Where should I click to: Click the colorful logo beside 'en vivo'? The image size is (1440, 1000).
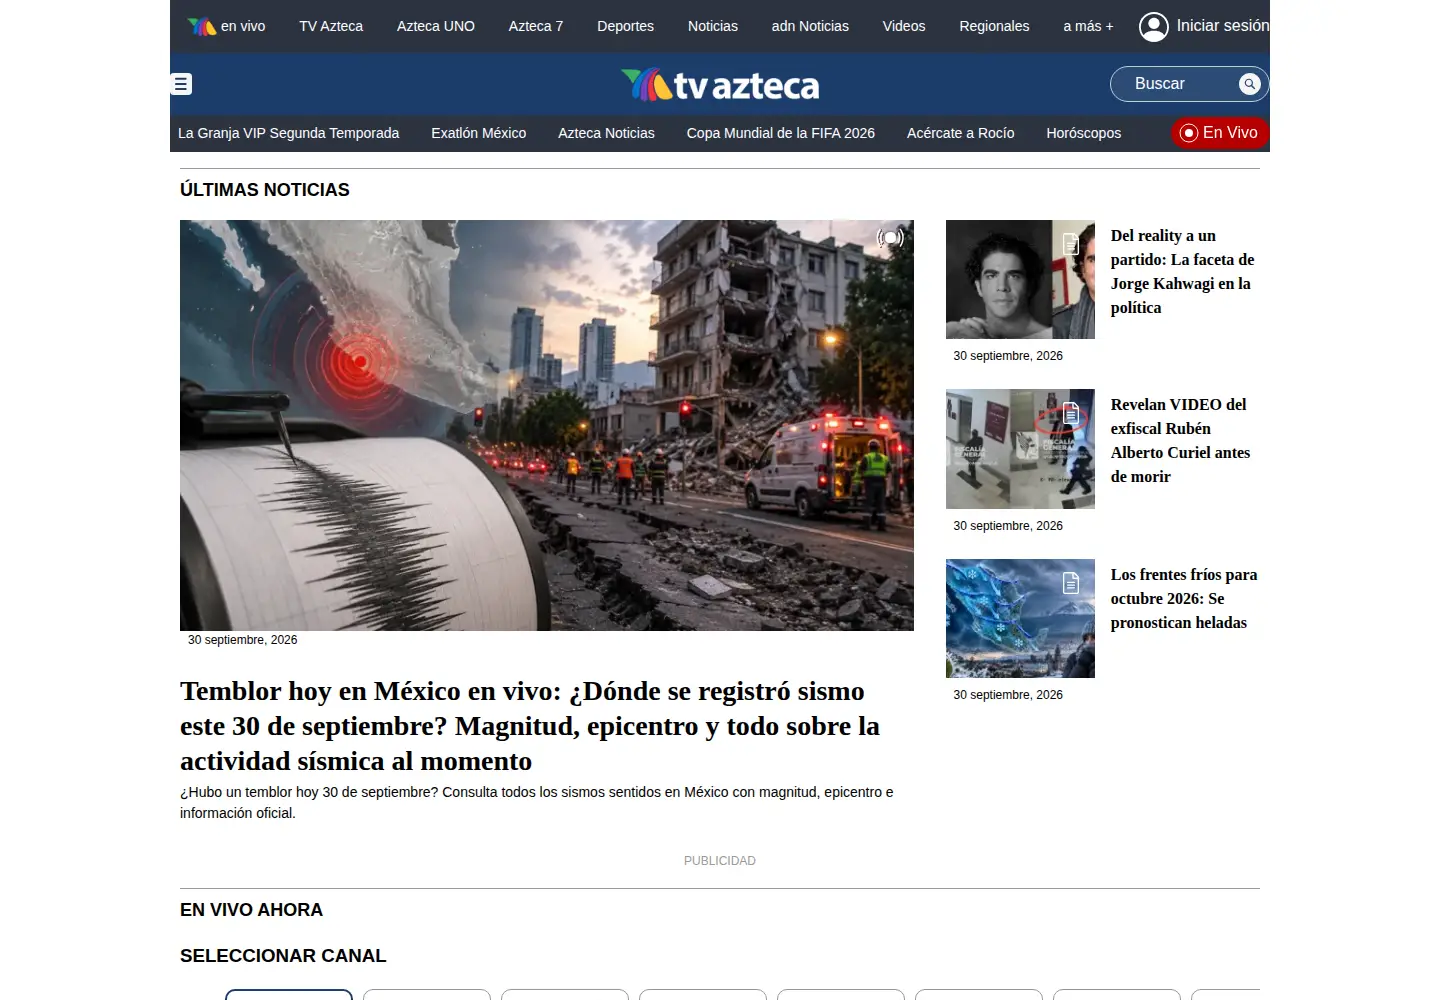click(x=202, y=27)
